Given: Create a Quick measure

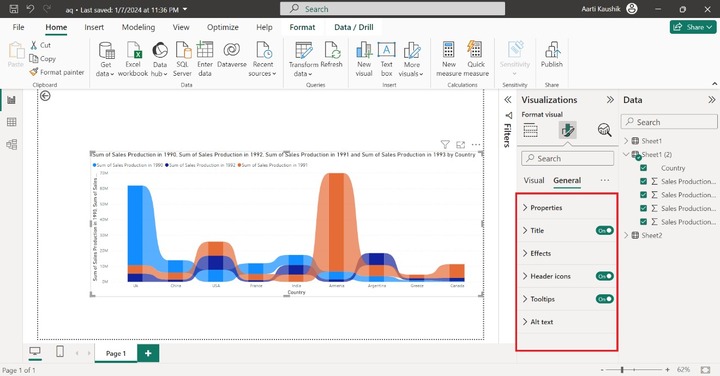Looking at the screenshot, I should [476, 59].
